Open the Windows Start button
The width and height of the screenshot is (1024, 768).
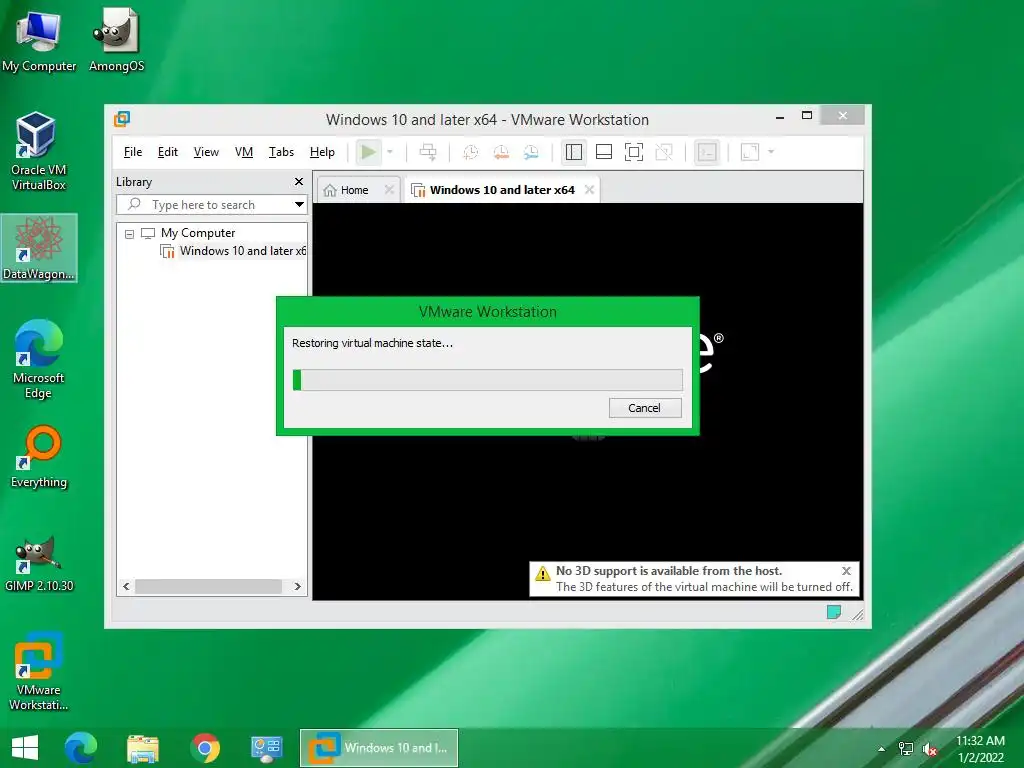click(x=25, y=748)
